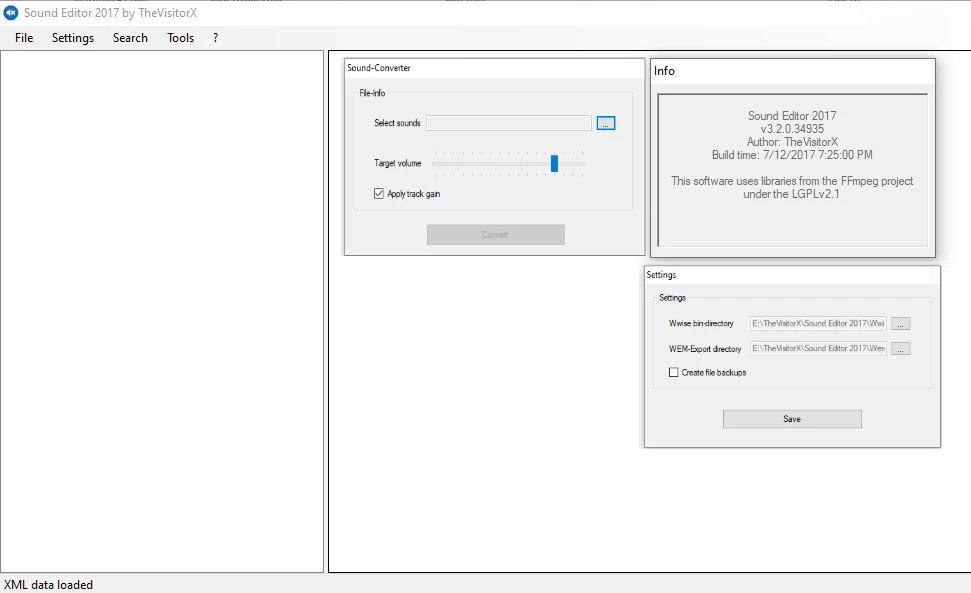
Task: Browse for sounds with the ellipsis button
Action: tap(606, 123)
